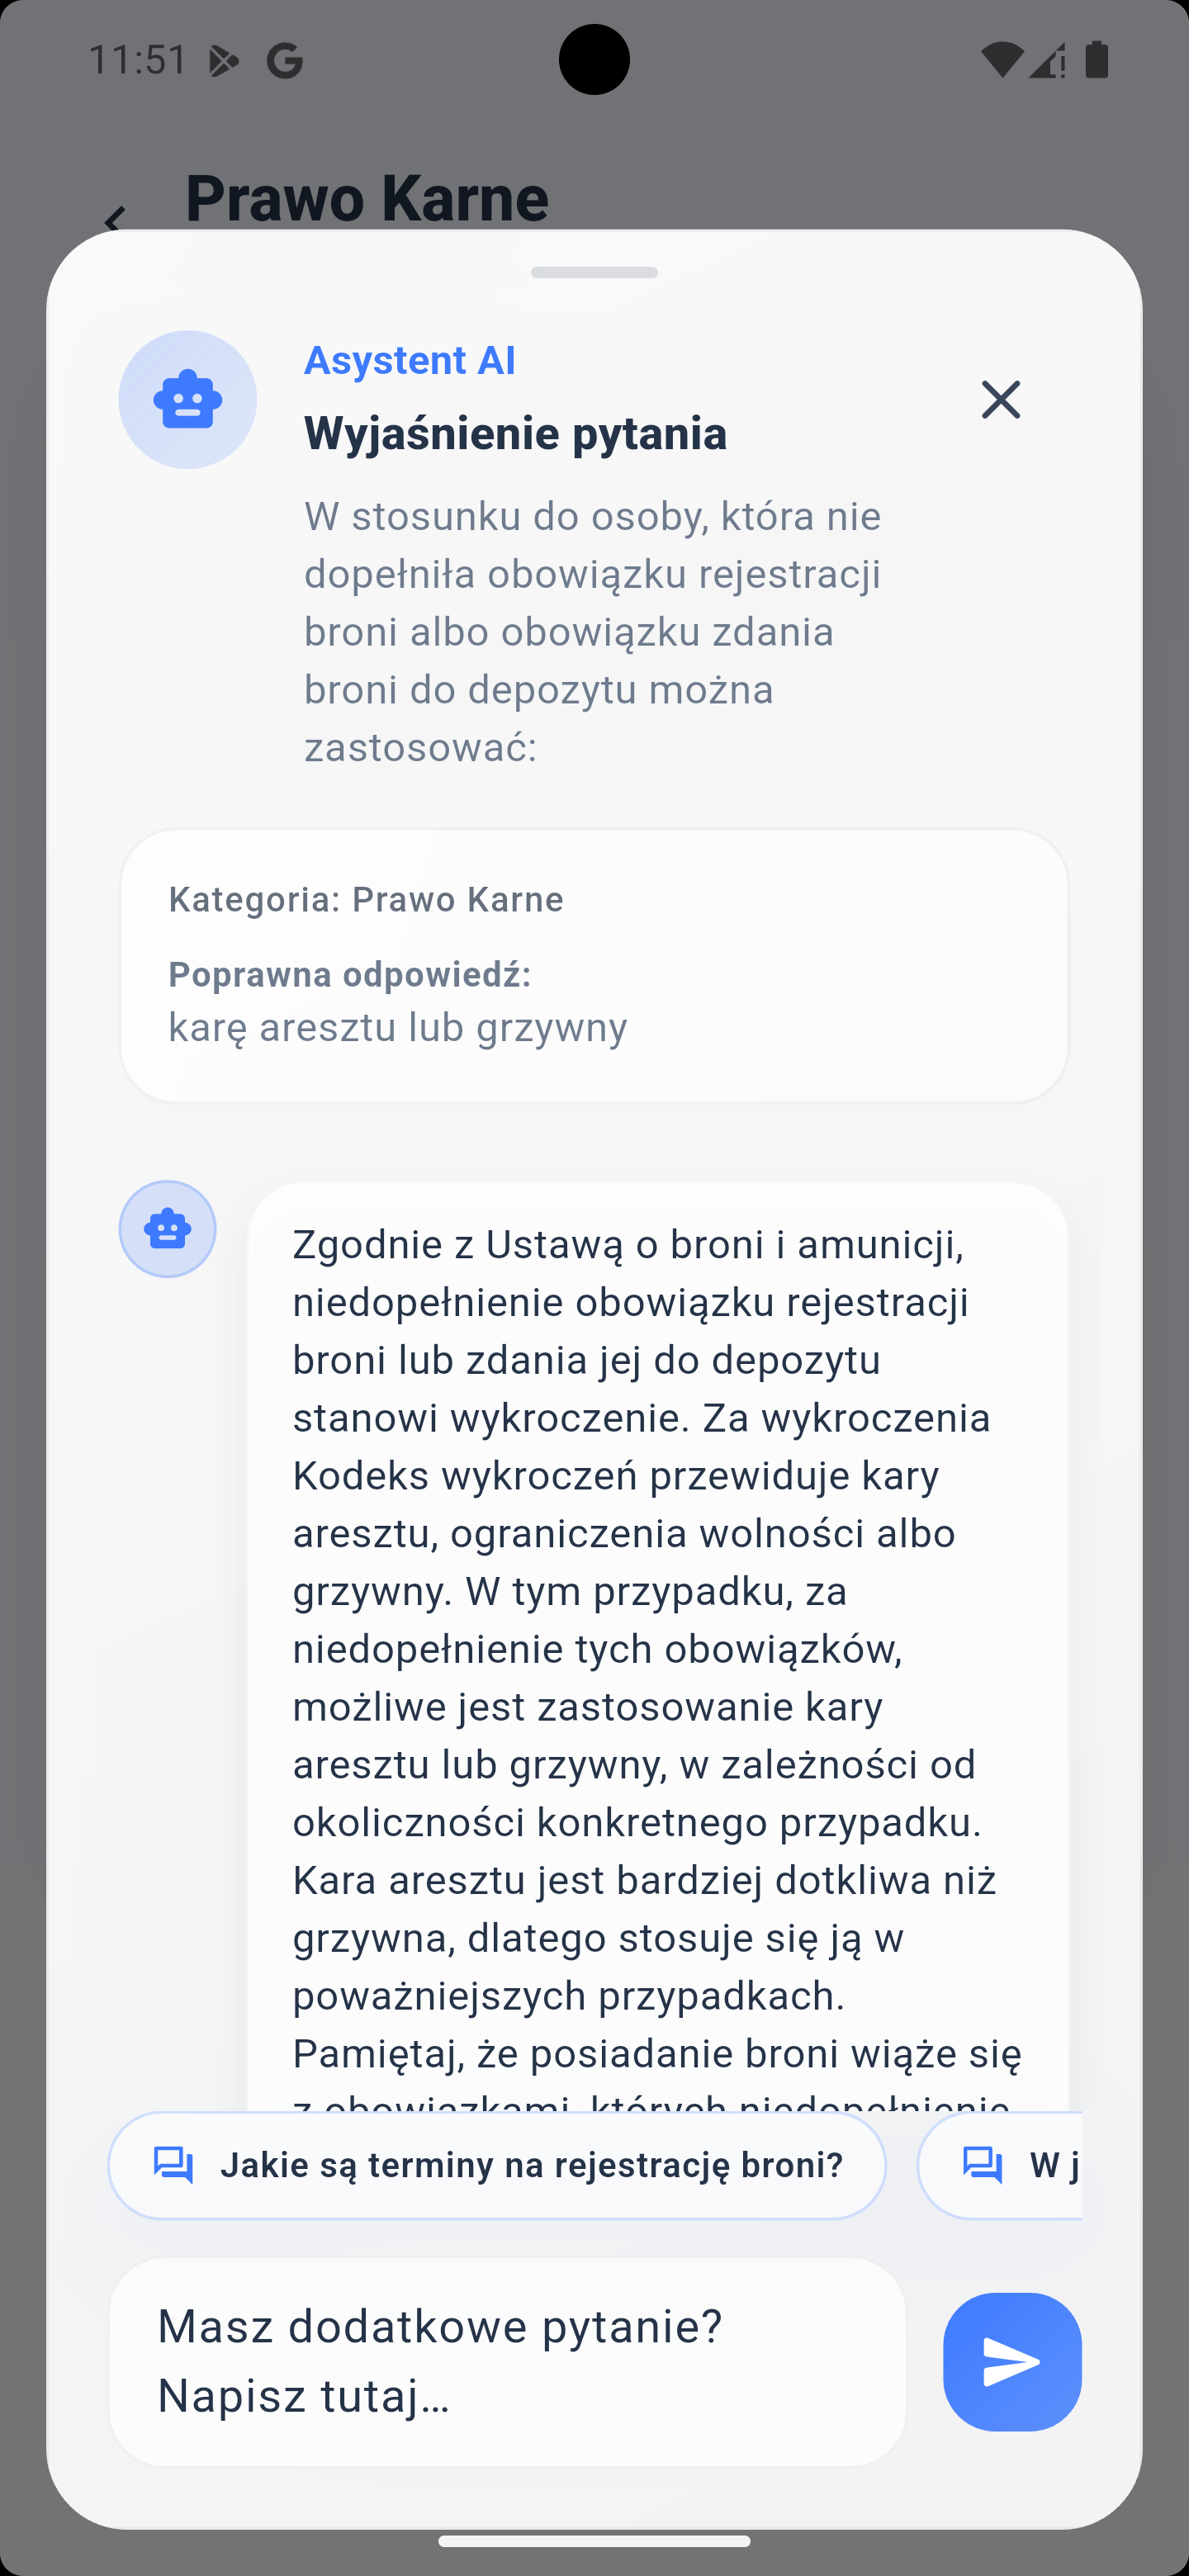Image resolution: width=1189 pixels, height=2576 pixels.
Task: Tap the Google G icon in the status bar
Action: (286, 60)
